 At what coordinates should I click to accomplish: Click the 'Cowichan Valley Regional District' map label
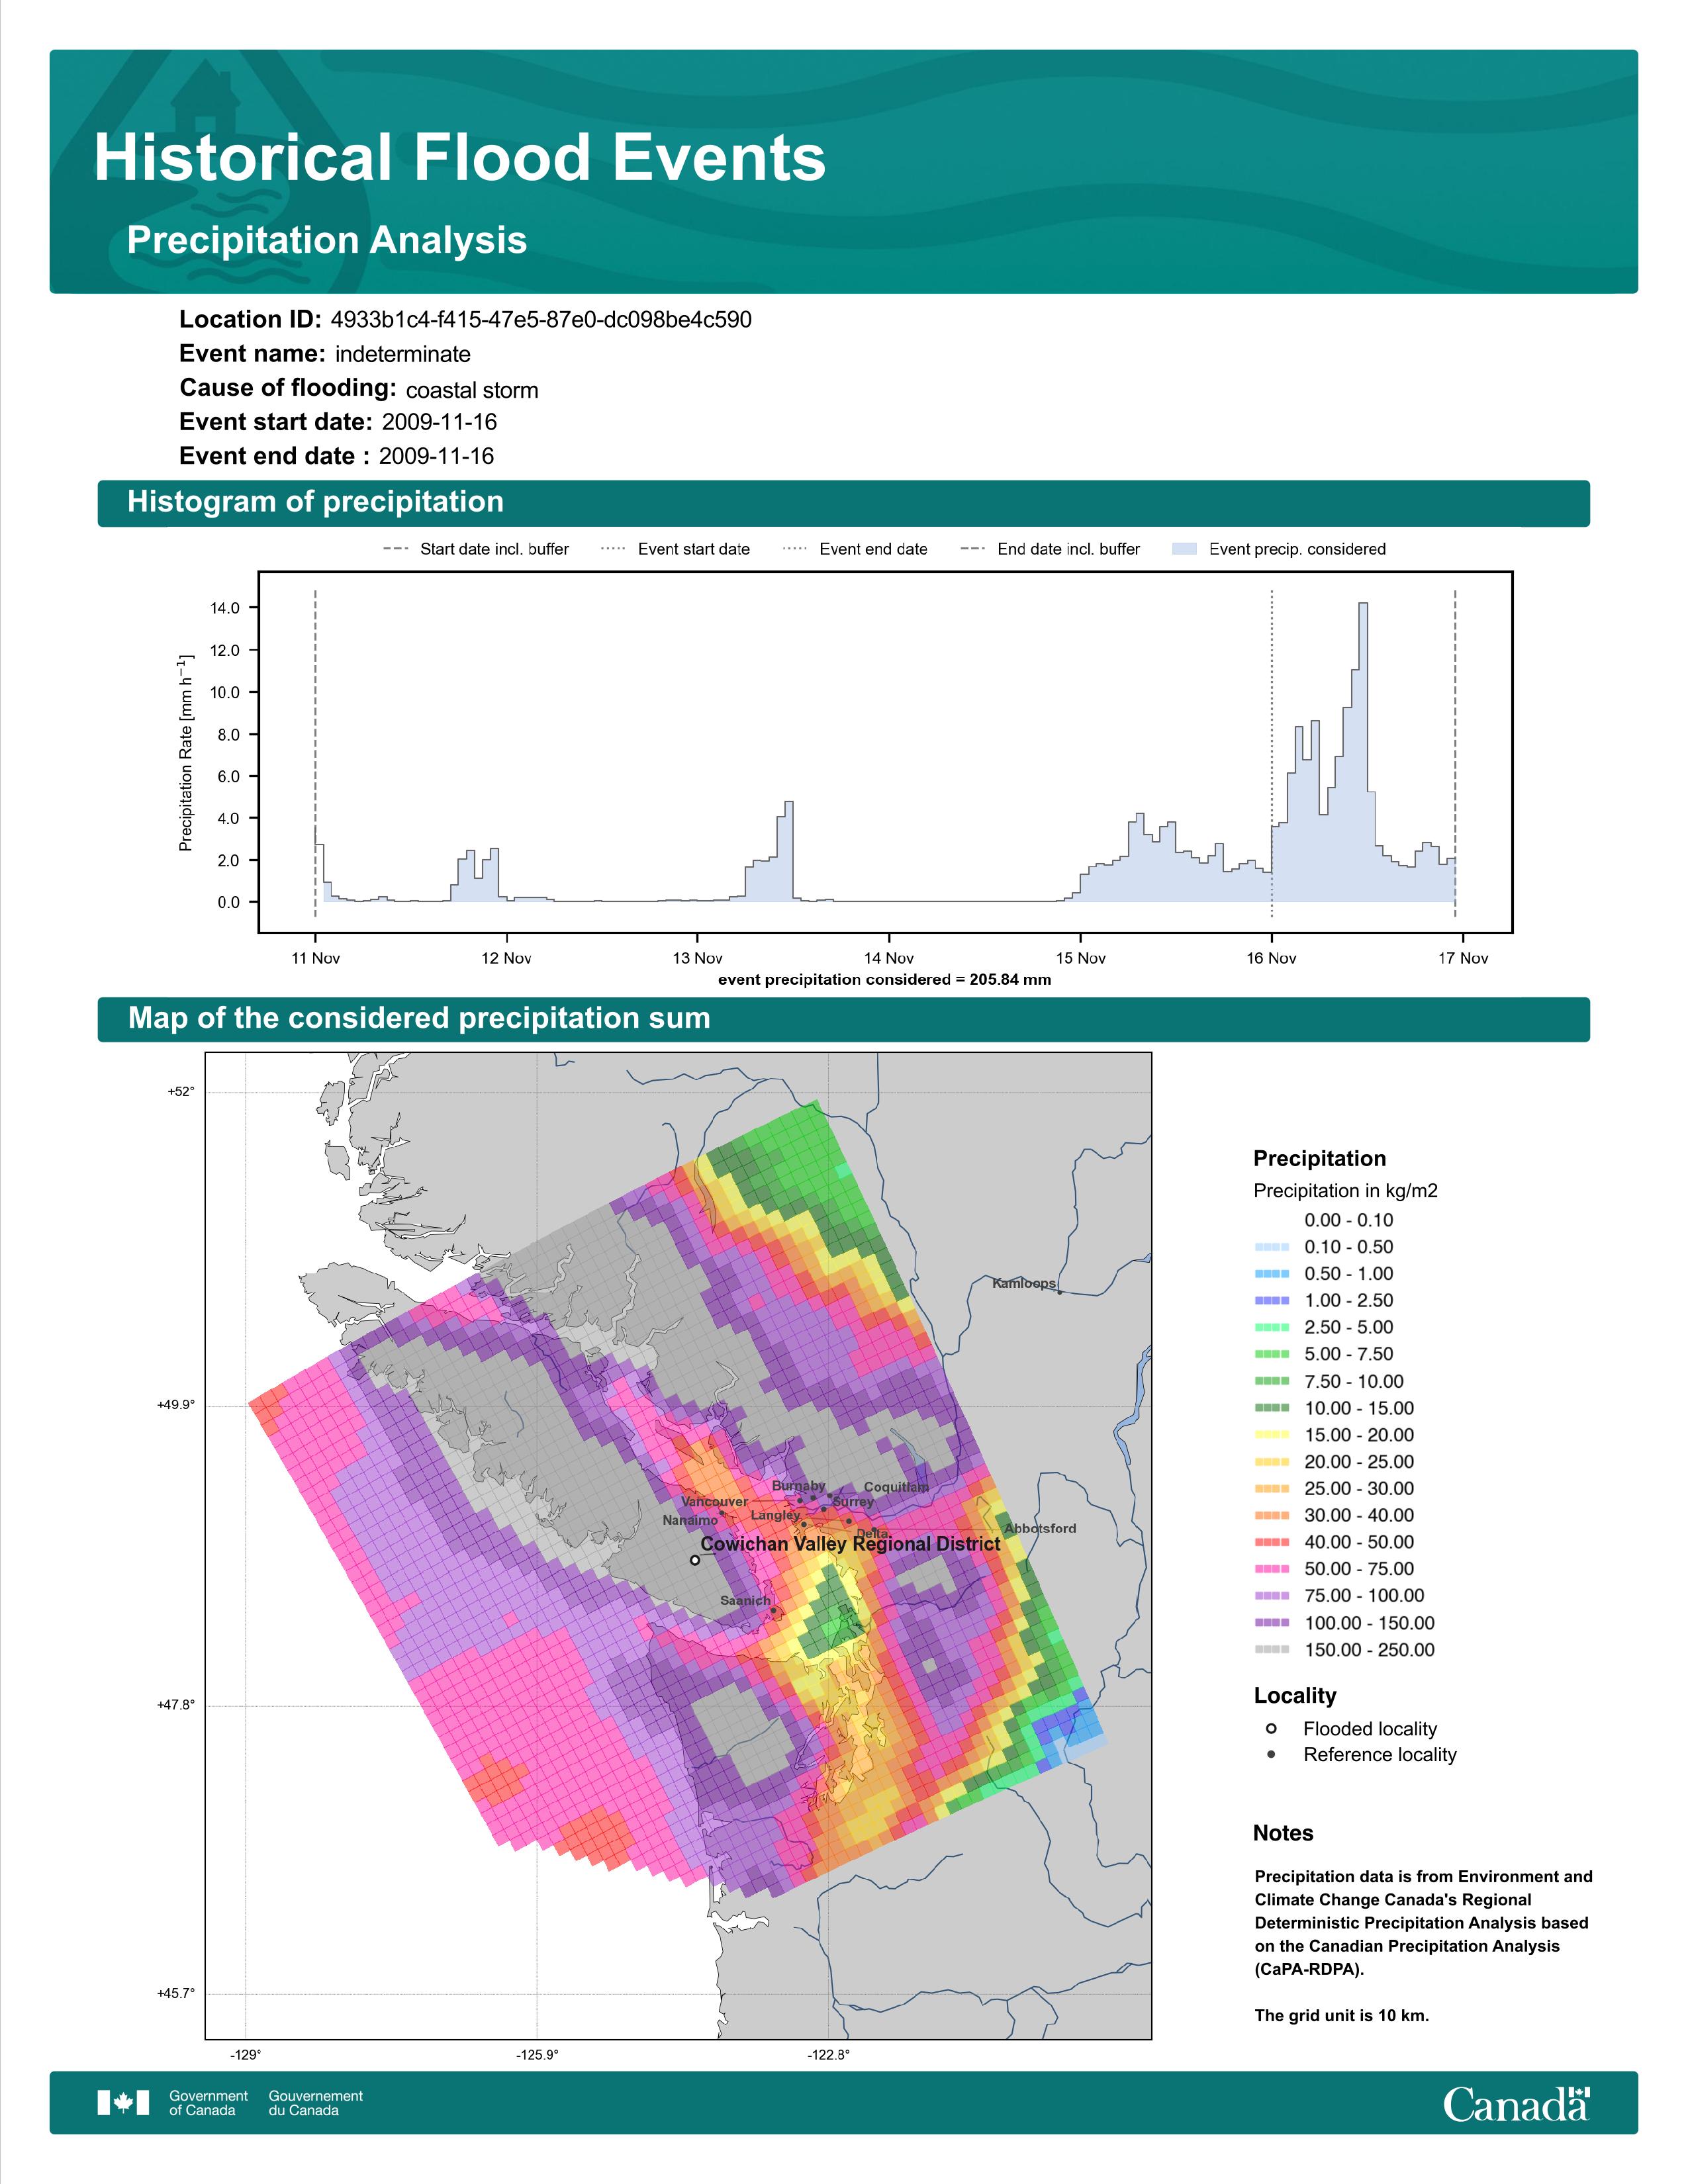(850, 1544)
